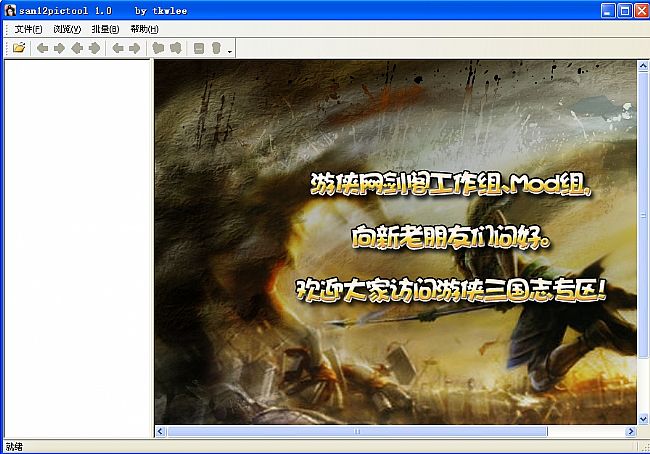Viewport: 650px width, 454px height.
Task: Click the window resize grip in status bar
Action: pos(645,447)
